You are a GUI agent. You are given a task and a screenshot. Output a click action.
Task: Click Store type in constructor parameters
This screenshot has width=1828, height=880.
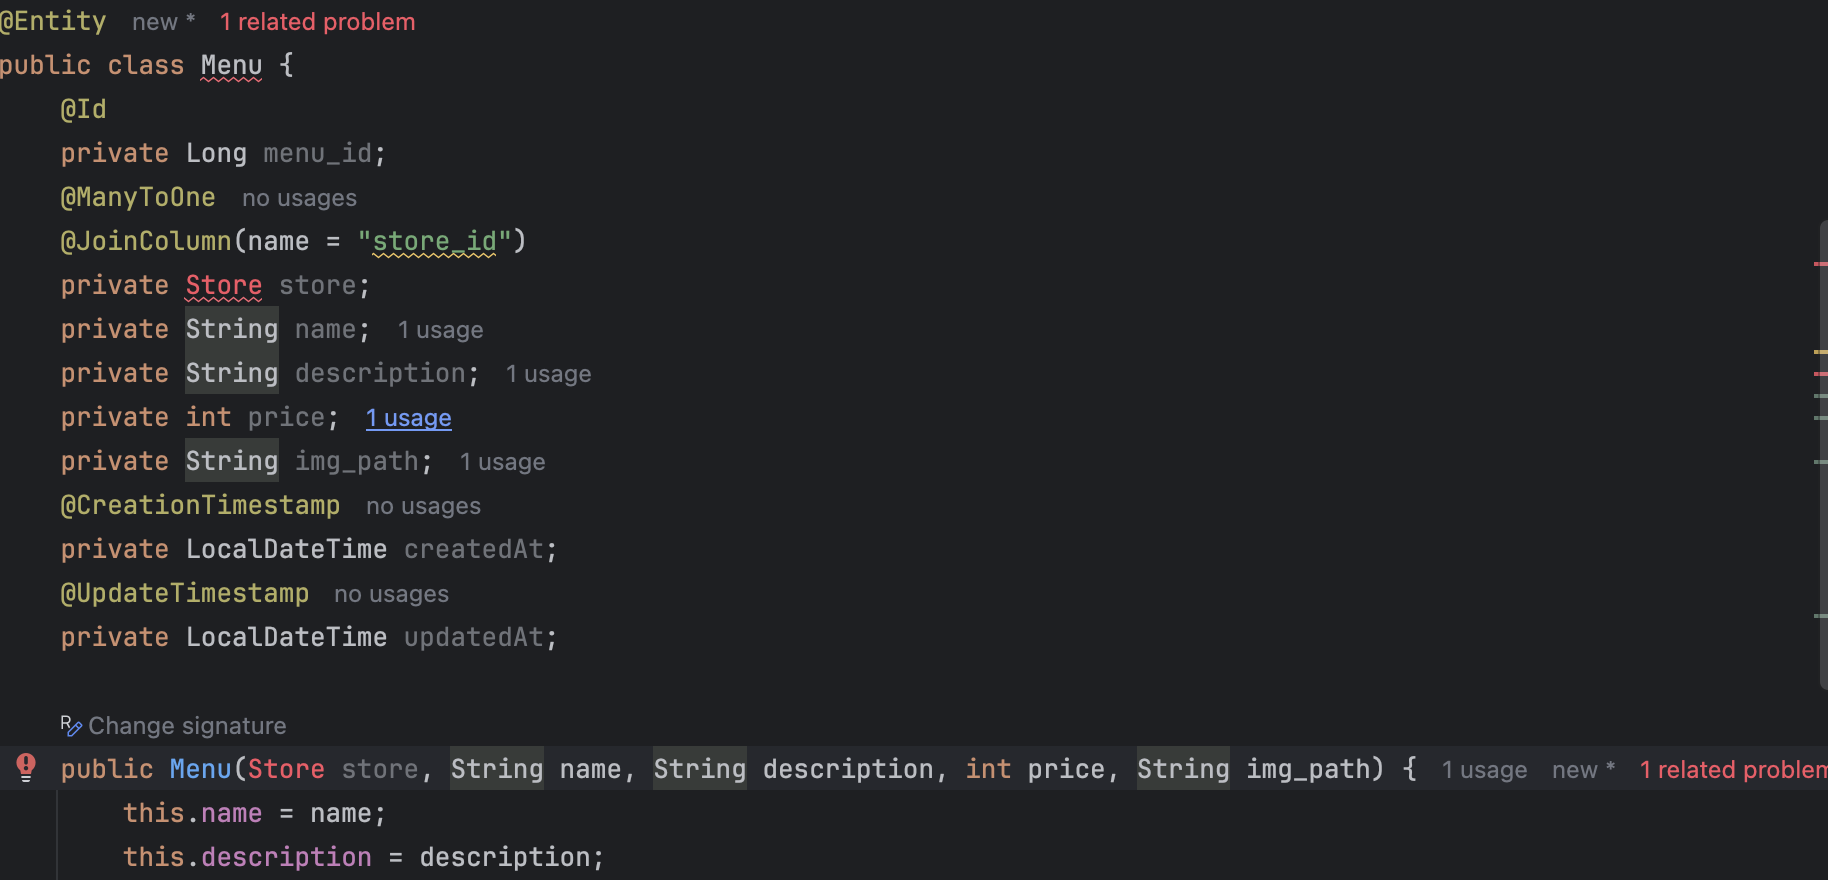pos(286,770)
